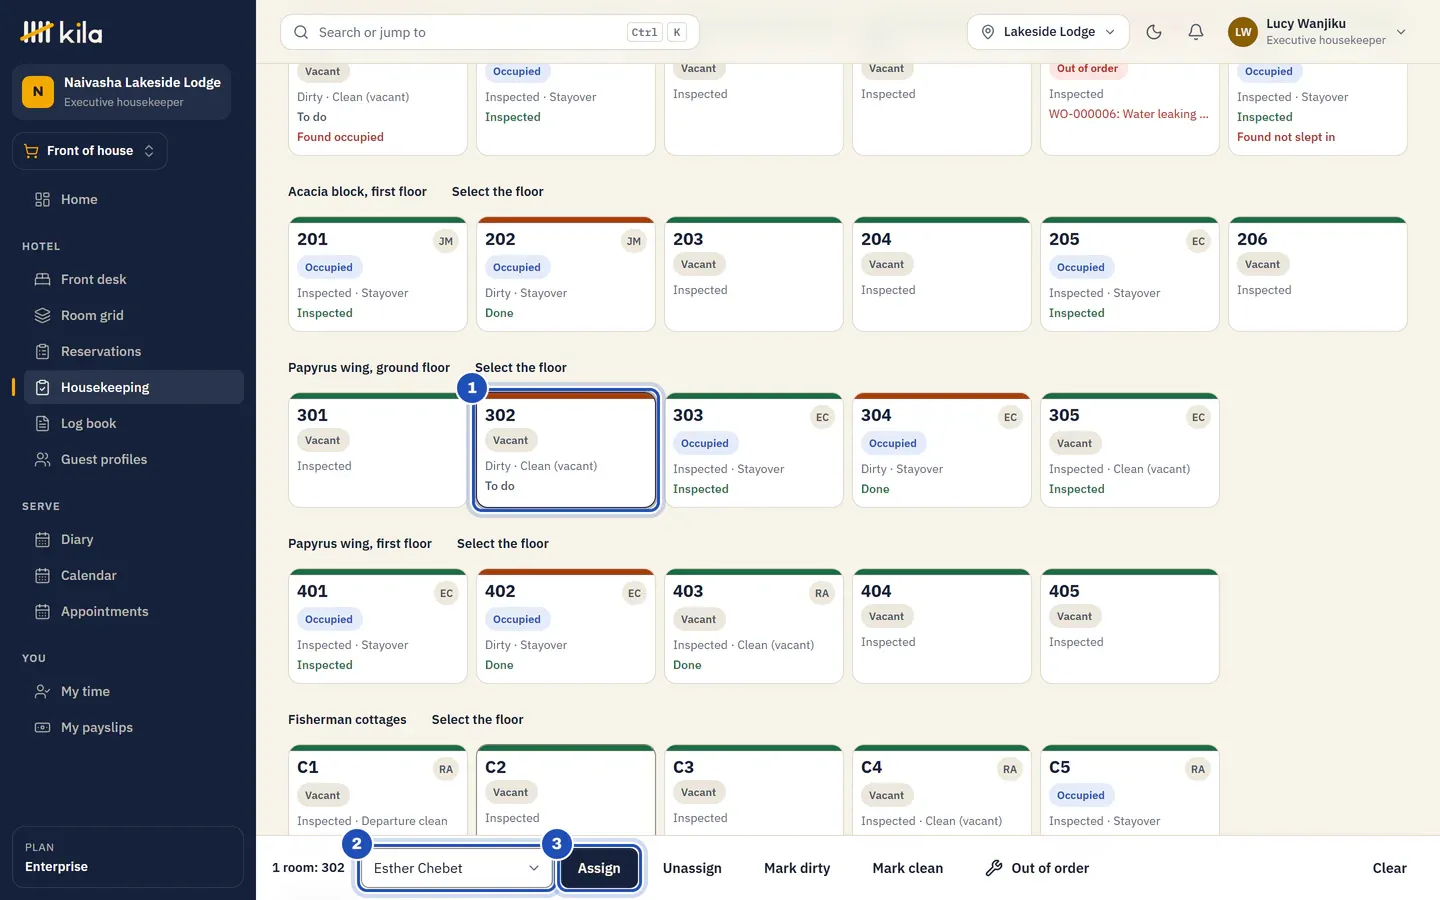Click the My payslips banknote icon
Viewport: 1440px width, 900px height.
coord(42,727)
